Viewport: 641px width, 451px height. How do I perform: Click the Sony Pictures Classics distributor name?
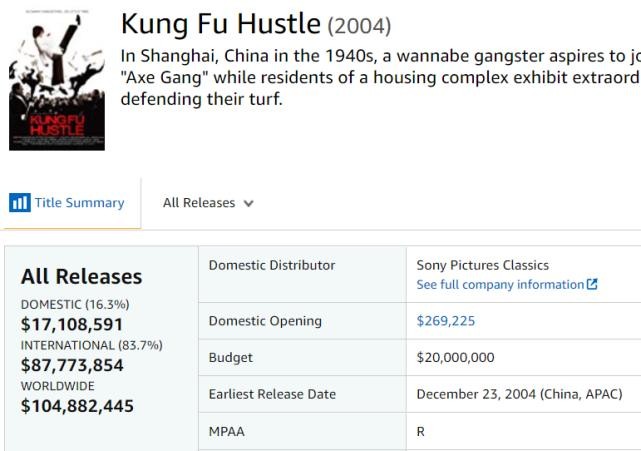[x=482, y=265]
